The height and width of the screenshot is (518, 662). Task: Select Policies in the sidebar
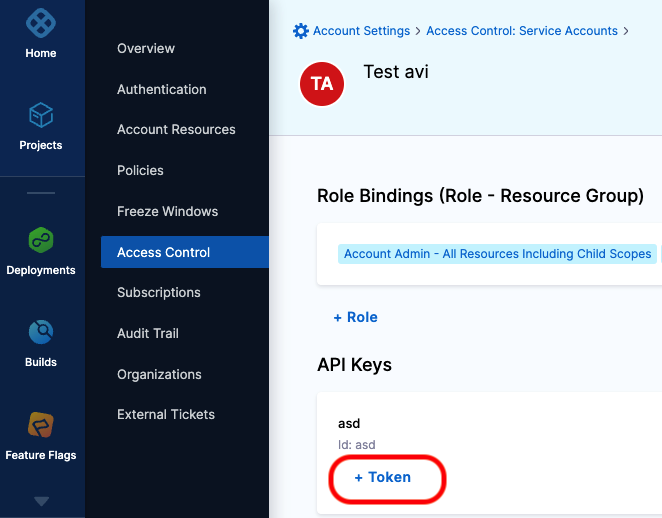[140, 170]
